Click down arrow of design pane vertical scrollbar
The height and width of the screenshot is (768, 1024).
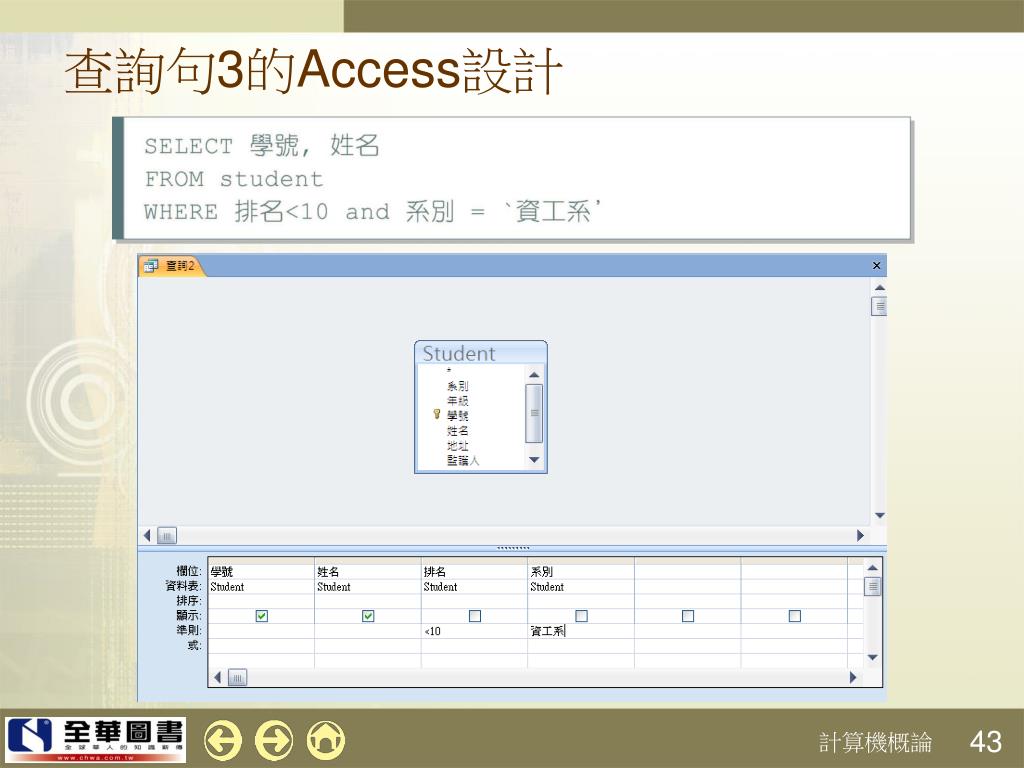click(879, 515)
